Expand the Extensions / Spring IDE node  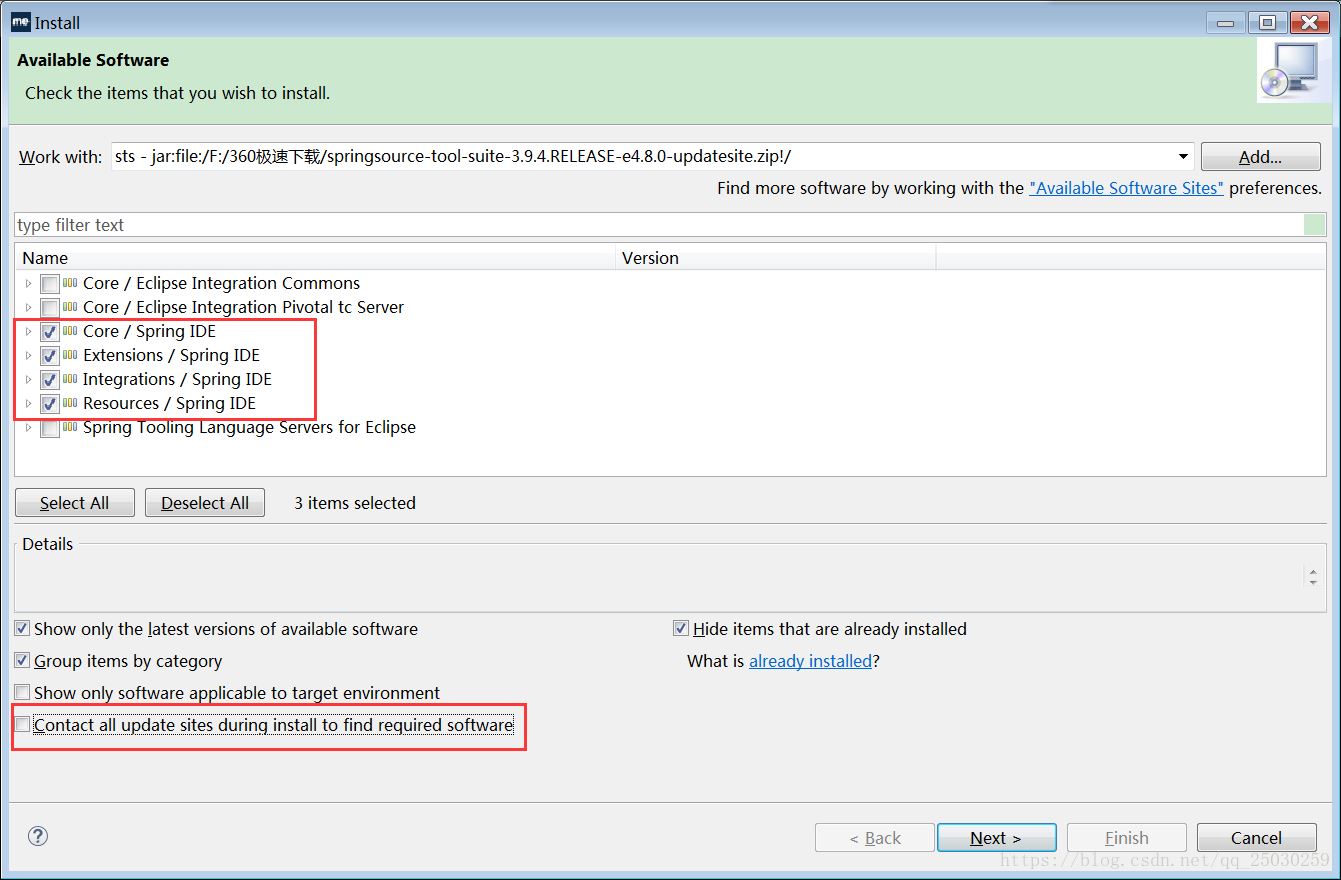click(x=28, y=356)
